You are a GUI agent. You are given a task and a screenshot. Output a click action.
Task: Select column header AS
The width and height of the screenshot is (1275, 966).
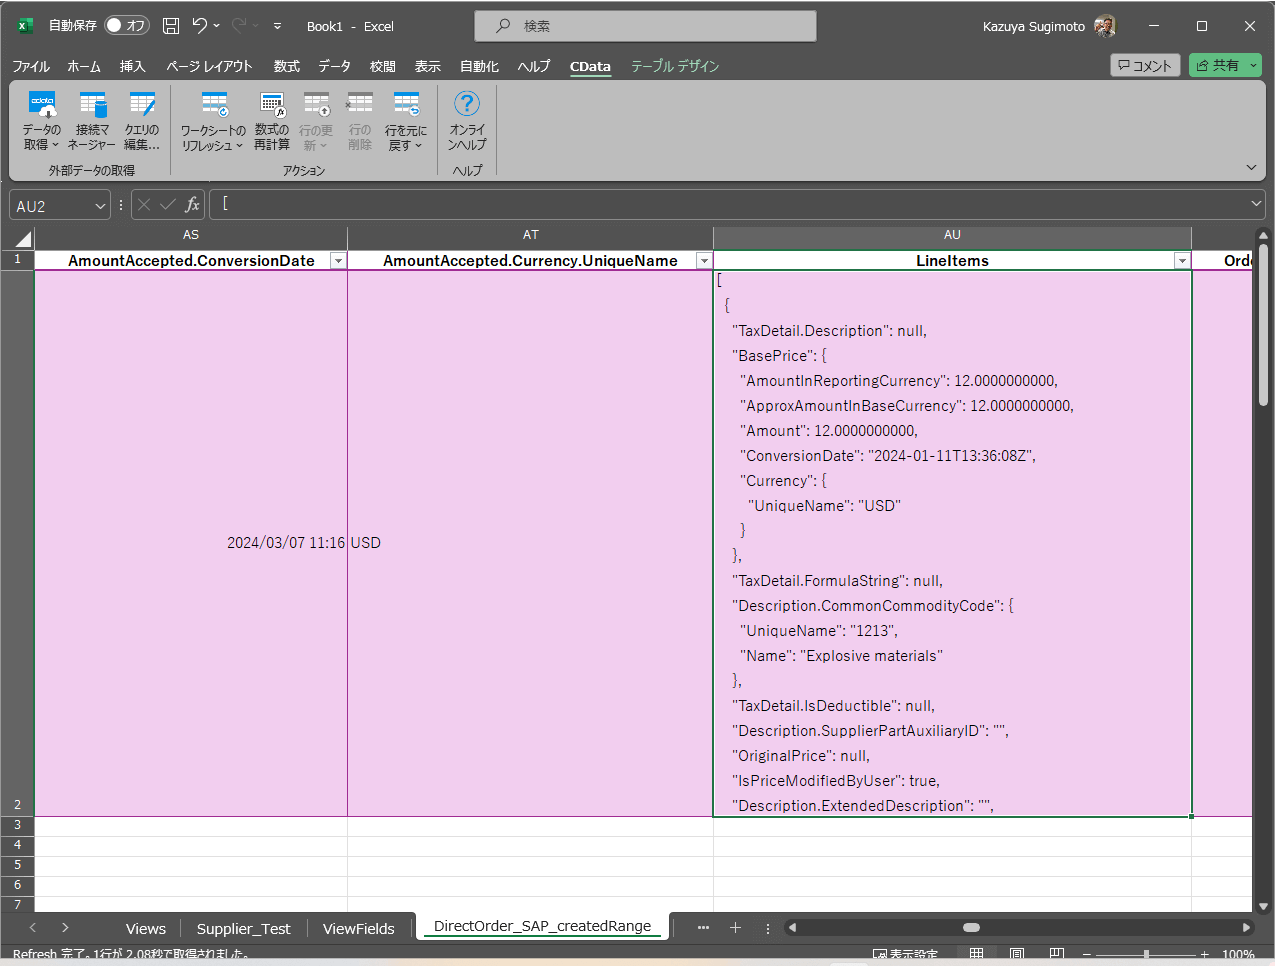pyautogui.click(x=191, y=235)
